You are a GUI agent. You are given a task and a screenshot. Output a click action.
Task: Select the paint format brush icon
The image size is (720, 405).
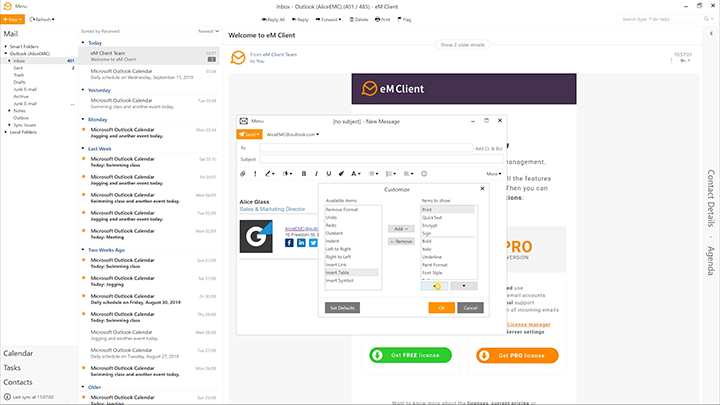(x=341, y=174)
